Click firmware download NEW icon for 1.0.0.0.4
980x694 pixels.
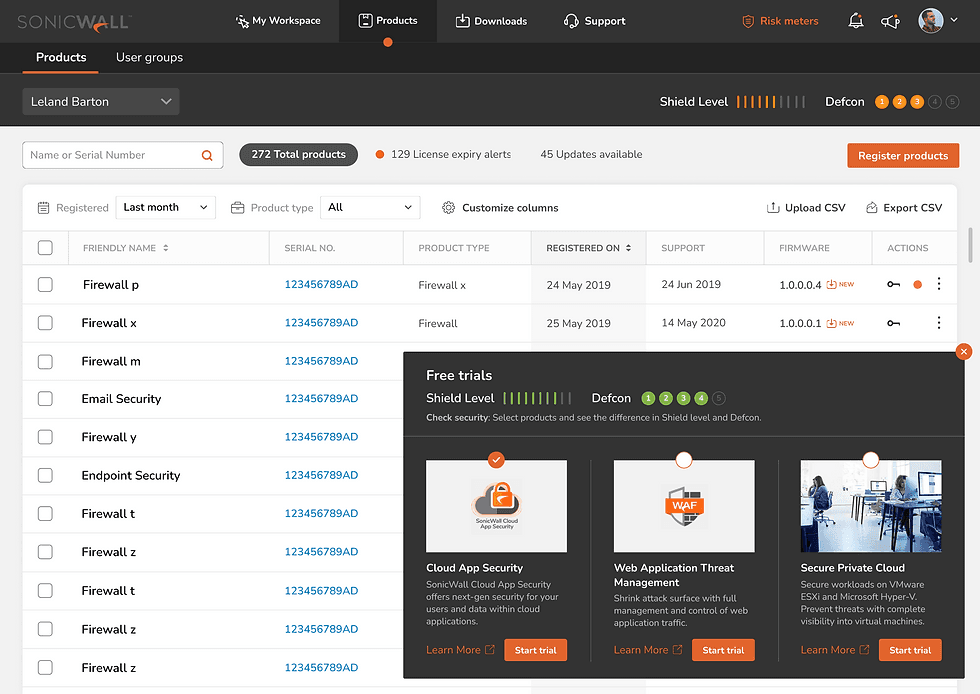(x=840, y=284)
